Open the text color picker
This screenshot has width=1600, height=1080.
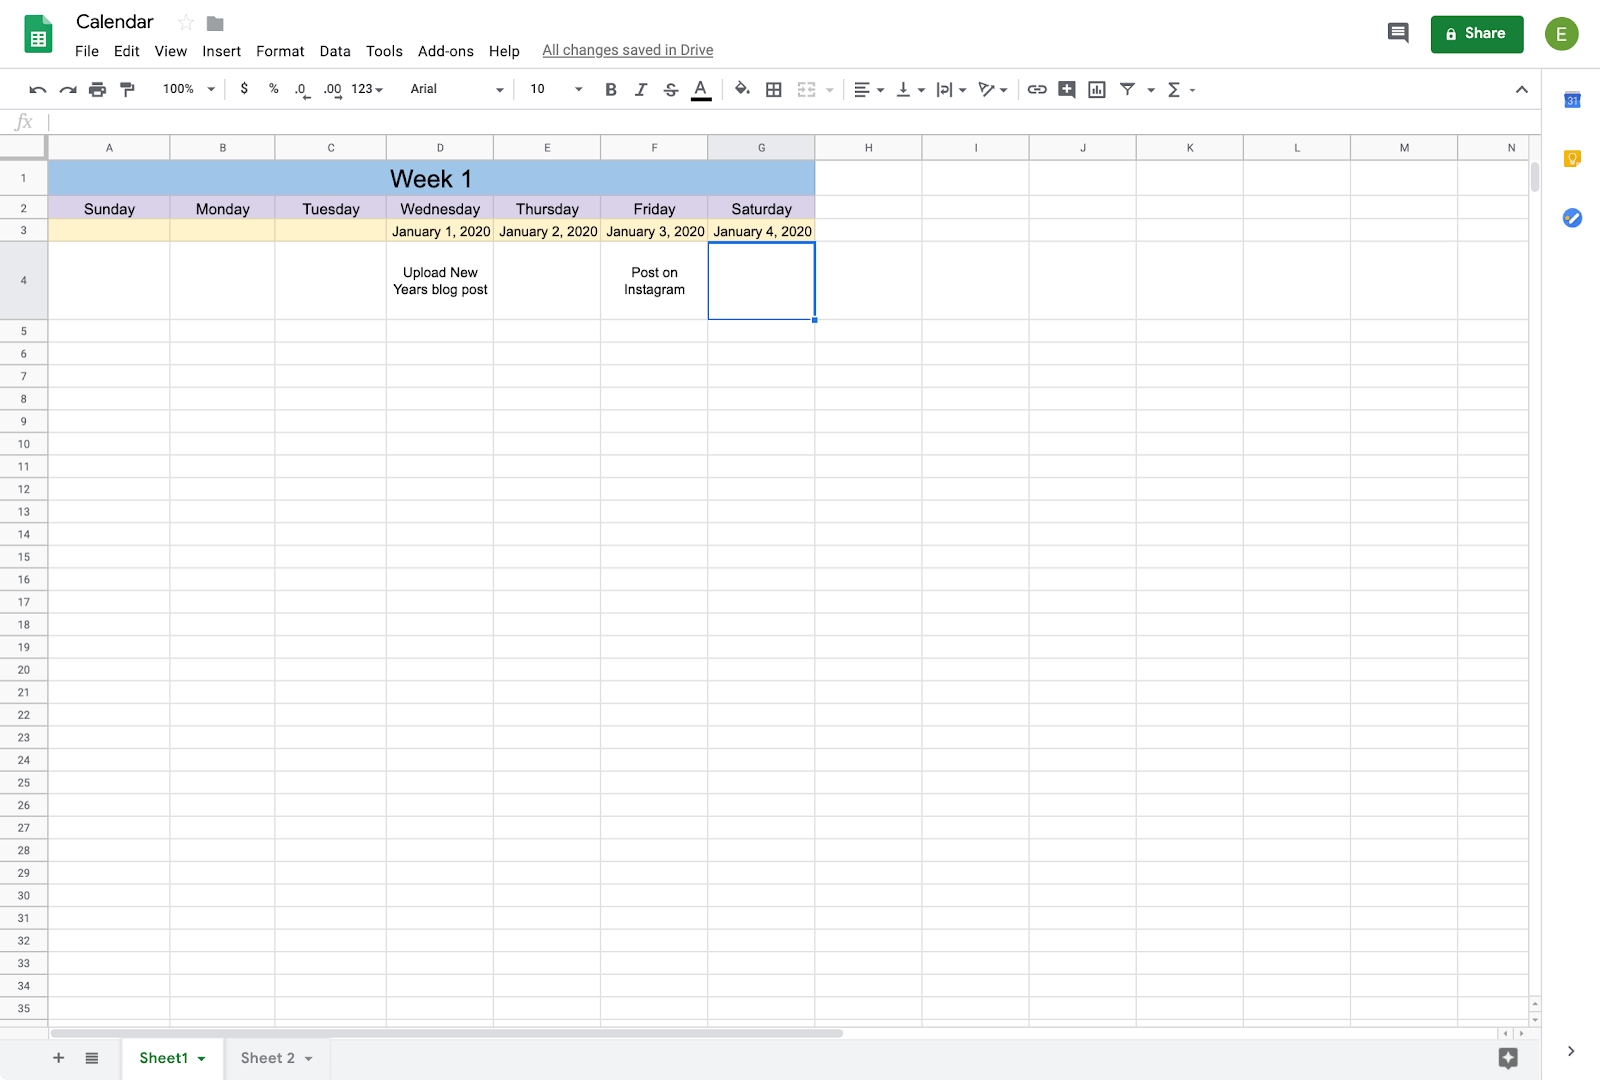click(701, 90)
